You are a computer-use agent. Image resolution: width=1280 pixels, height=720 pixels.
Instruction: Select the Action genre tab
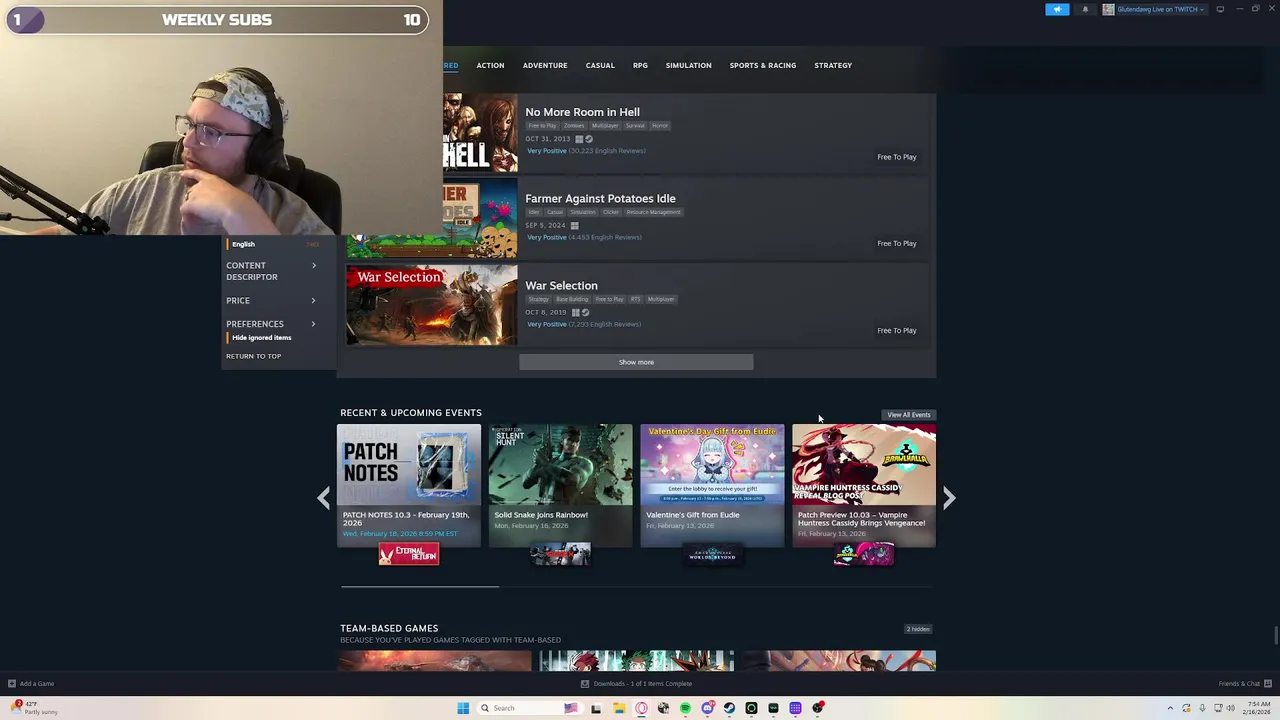[x=490, y=65]
